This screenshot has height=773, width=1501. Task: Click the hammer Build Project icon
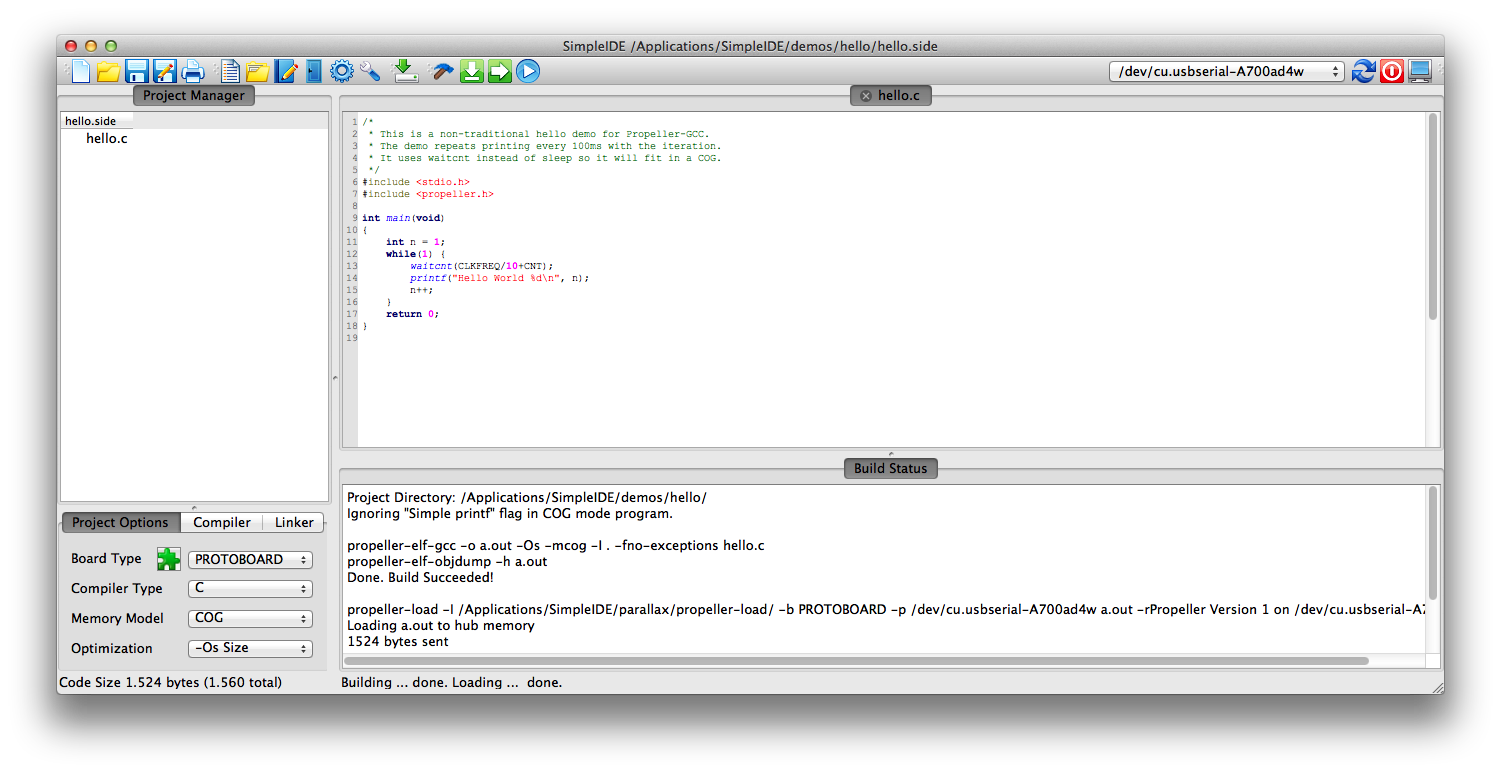coord(441,71)
